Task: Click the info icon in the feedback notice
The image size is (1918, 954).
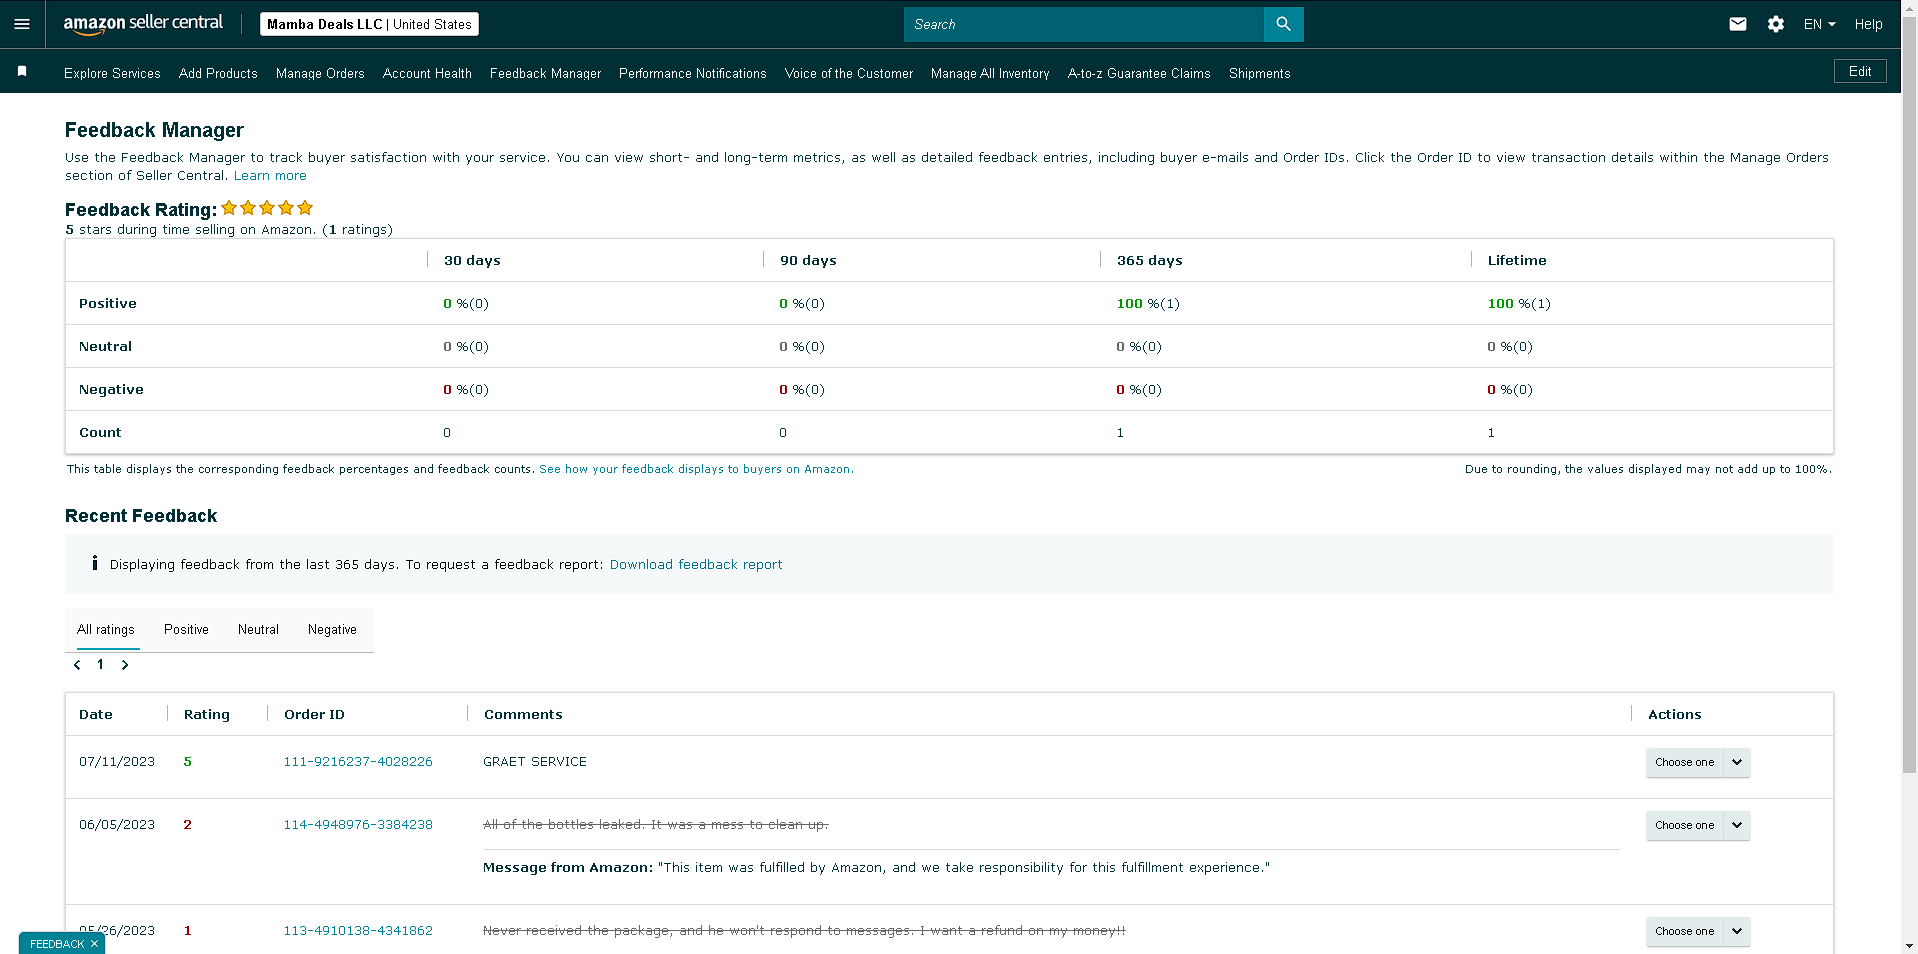Action: coord(95,563)
